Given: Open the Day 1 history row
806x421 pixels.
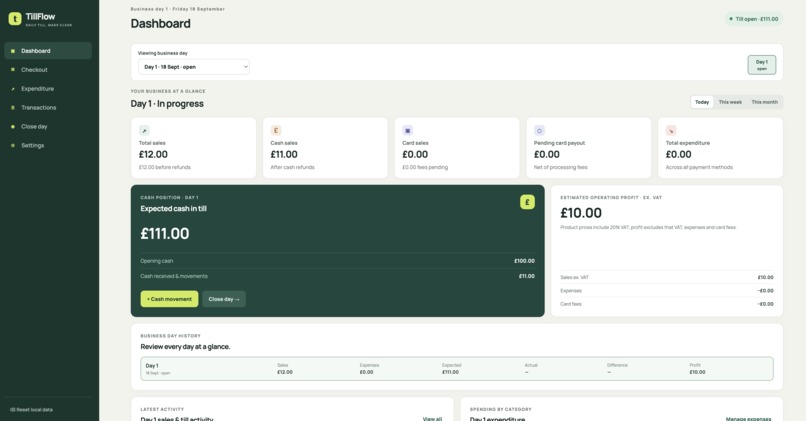Looking at the screenshot, I should [x=456, y=369].
